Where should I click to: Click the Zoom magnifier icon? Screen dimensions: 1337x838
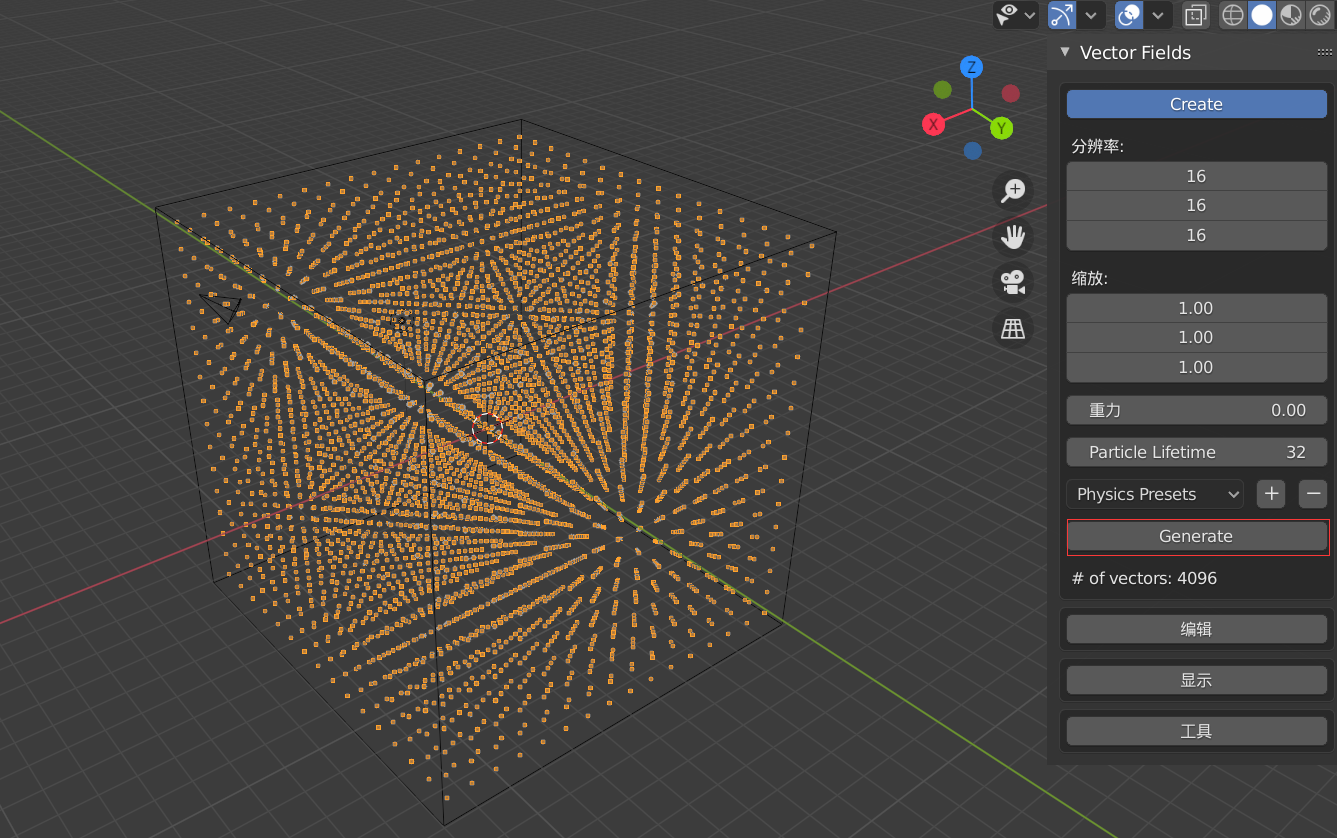[x=1012, y=190]
